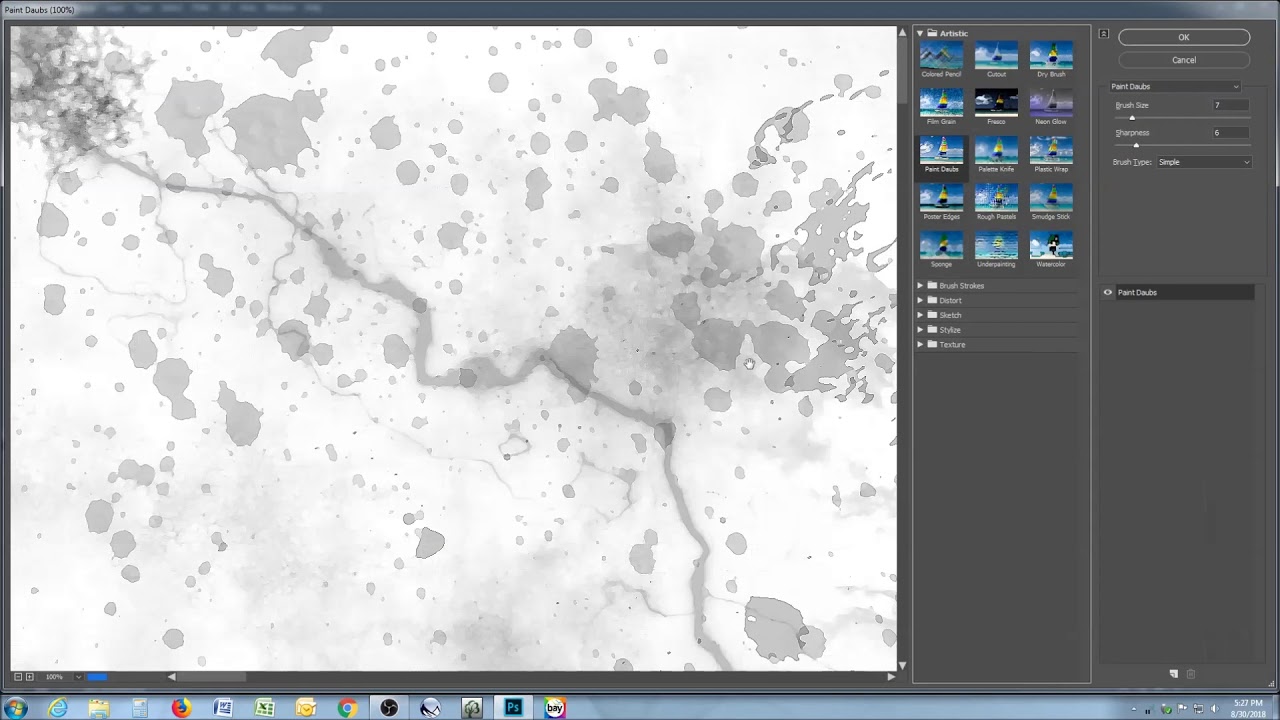Viewport: 1280px width, 720px height.
Task: Add a new effect layer
Action: (x=1174, y=674)
